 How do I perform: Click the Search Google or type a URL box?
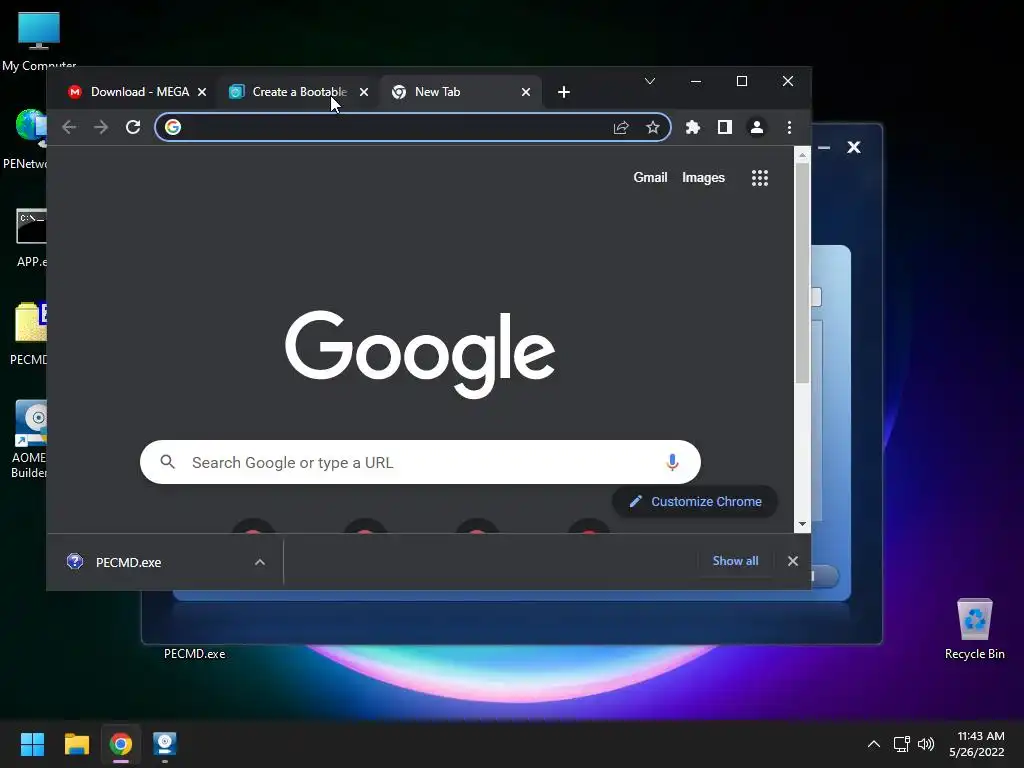click(x=420, y=462)
